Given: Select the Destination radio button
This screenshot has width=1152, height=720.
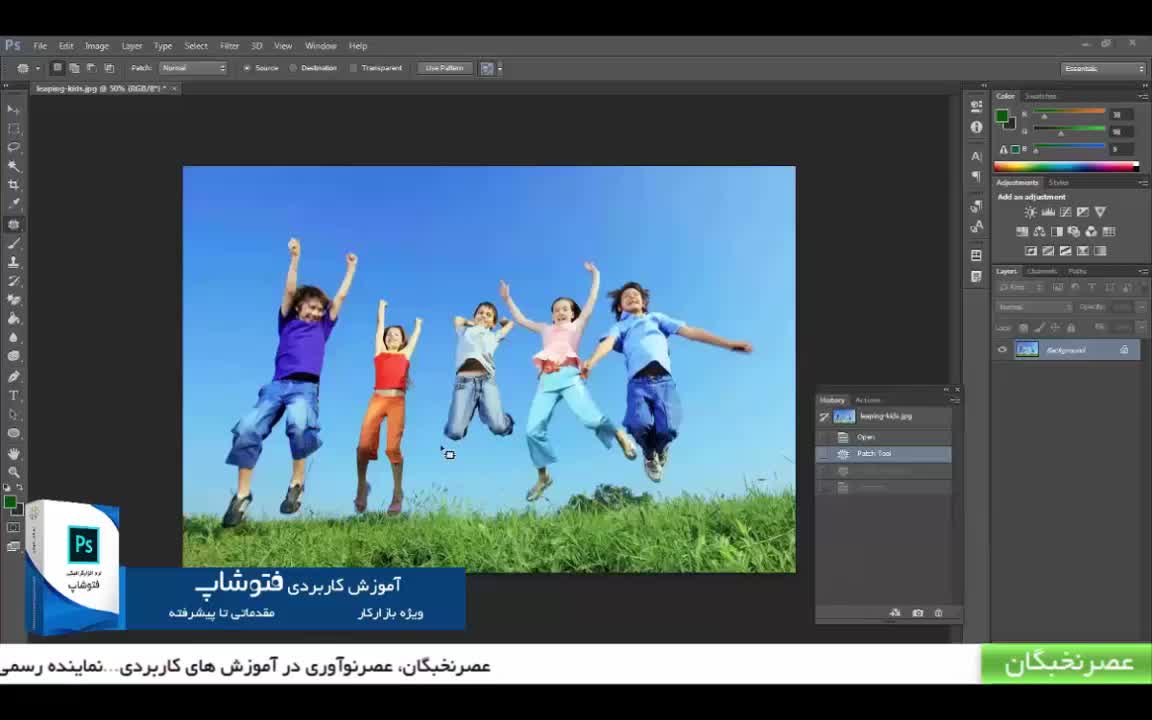Looking at the screenshot, I should click(293, 68).
